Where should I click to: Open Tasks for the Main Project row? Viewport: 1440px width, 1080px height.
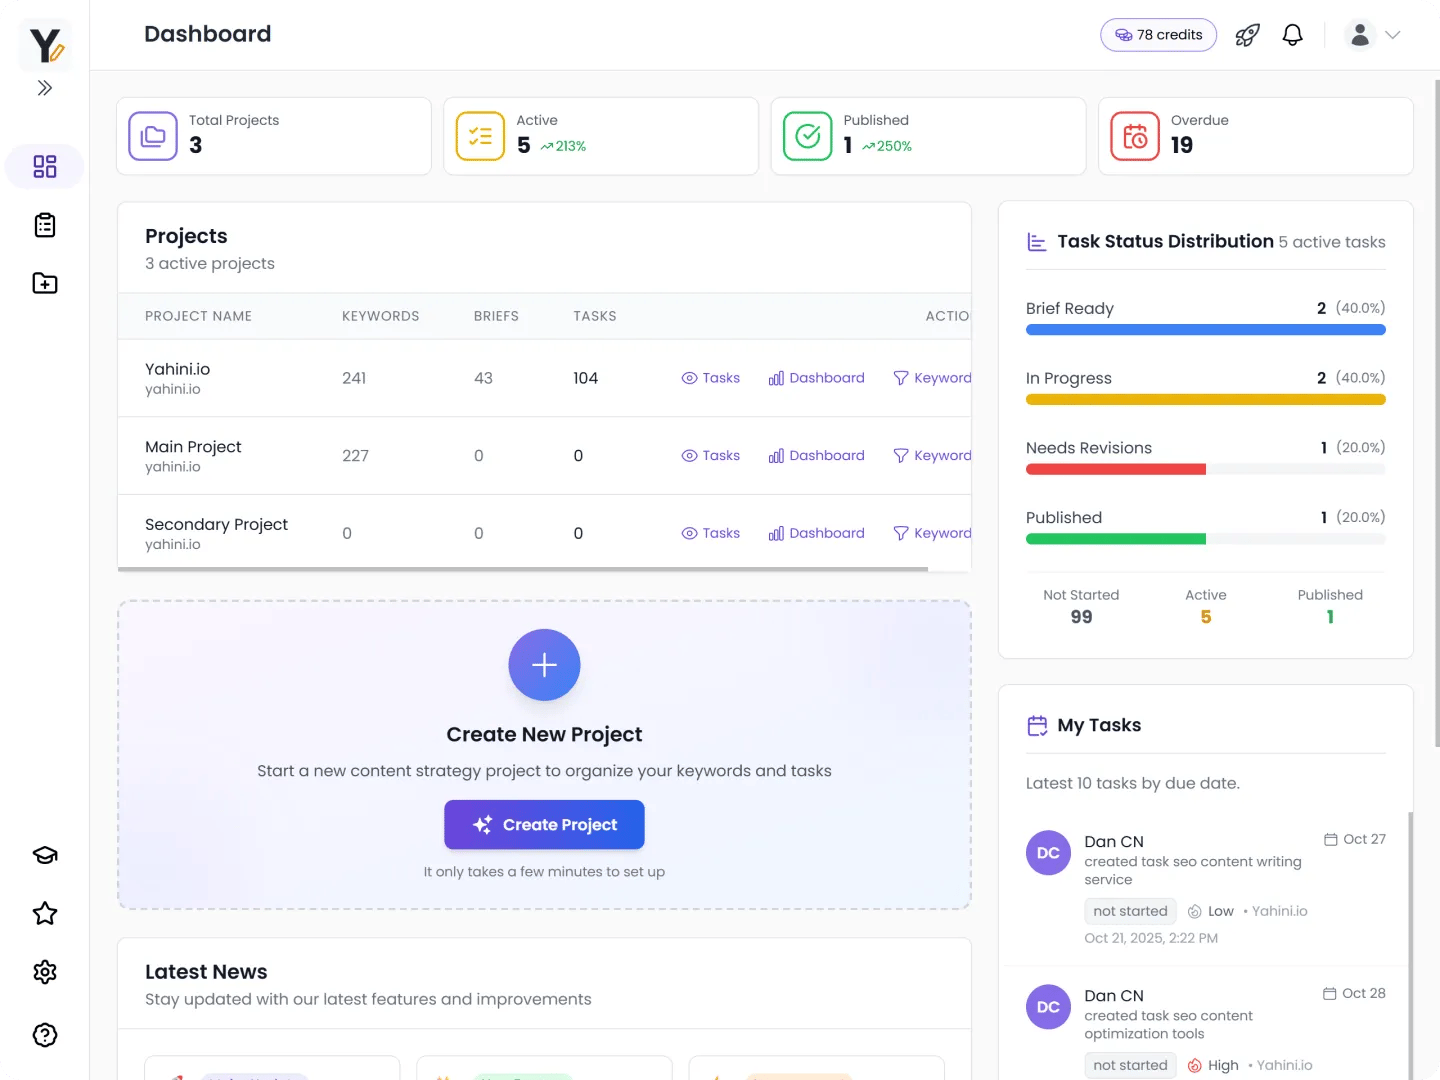tap(710, 455)
